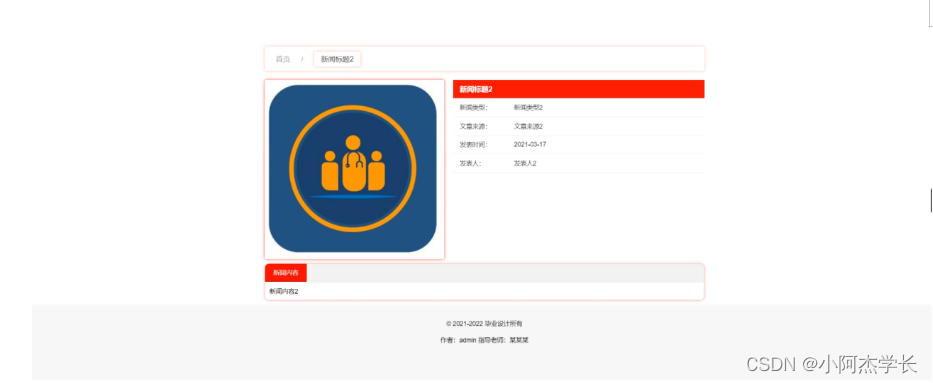Select the 发表人: label
The width and height of the screenshot is (933, 383).
click(470, 163)
